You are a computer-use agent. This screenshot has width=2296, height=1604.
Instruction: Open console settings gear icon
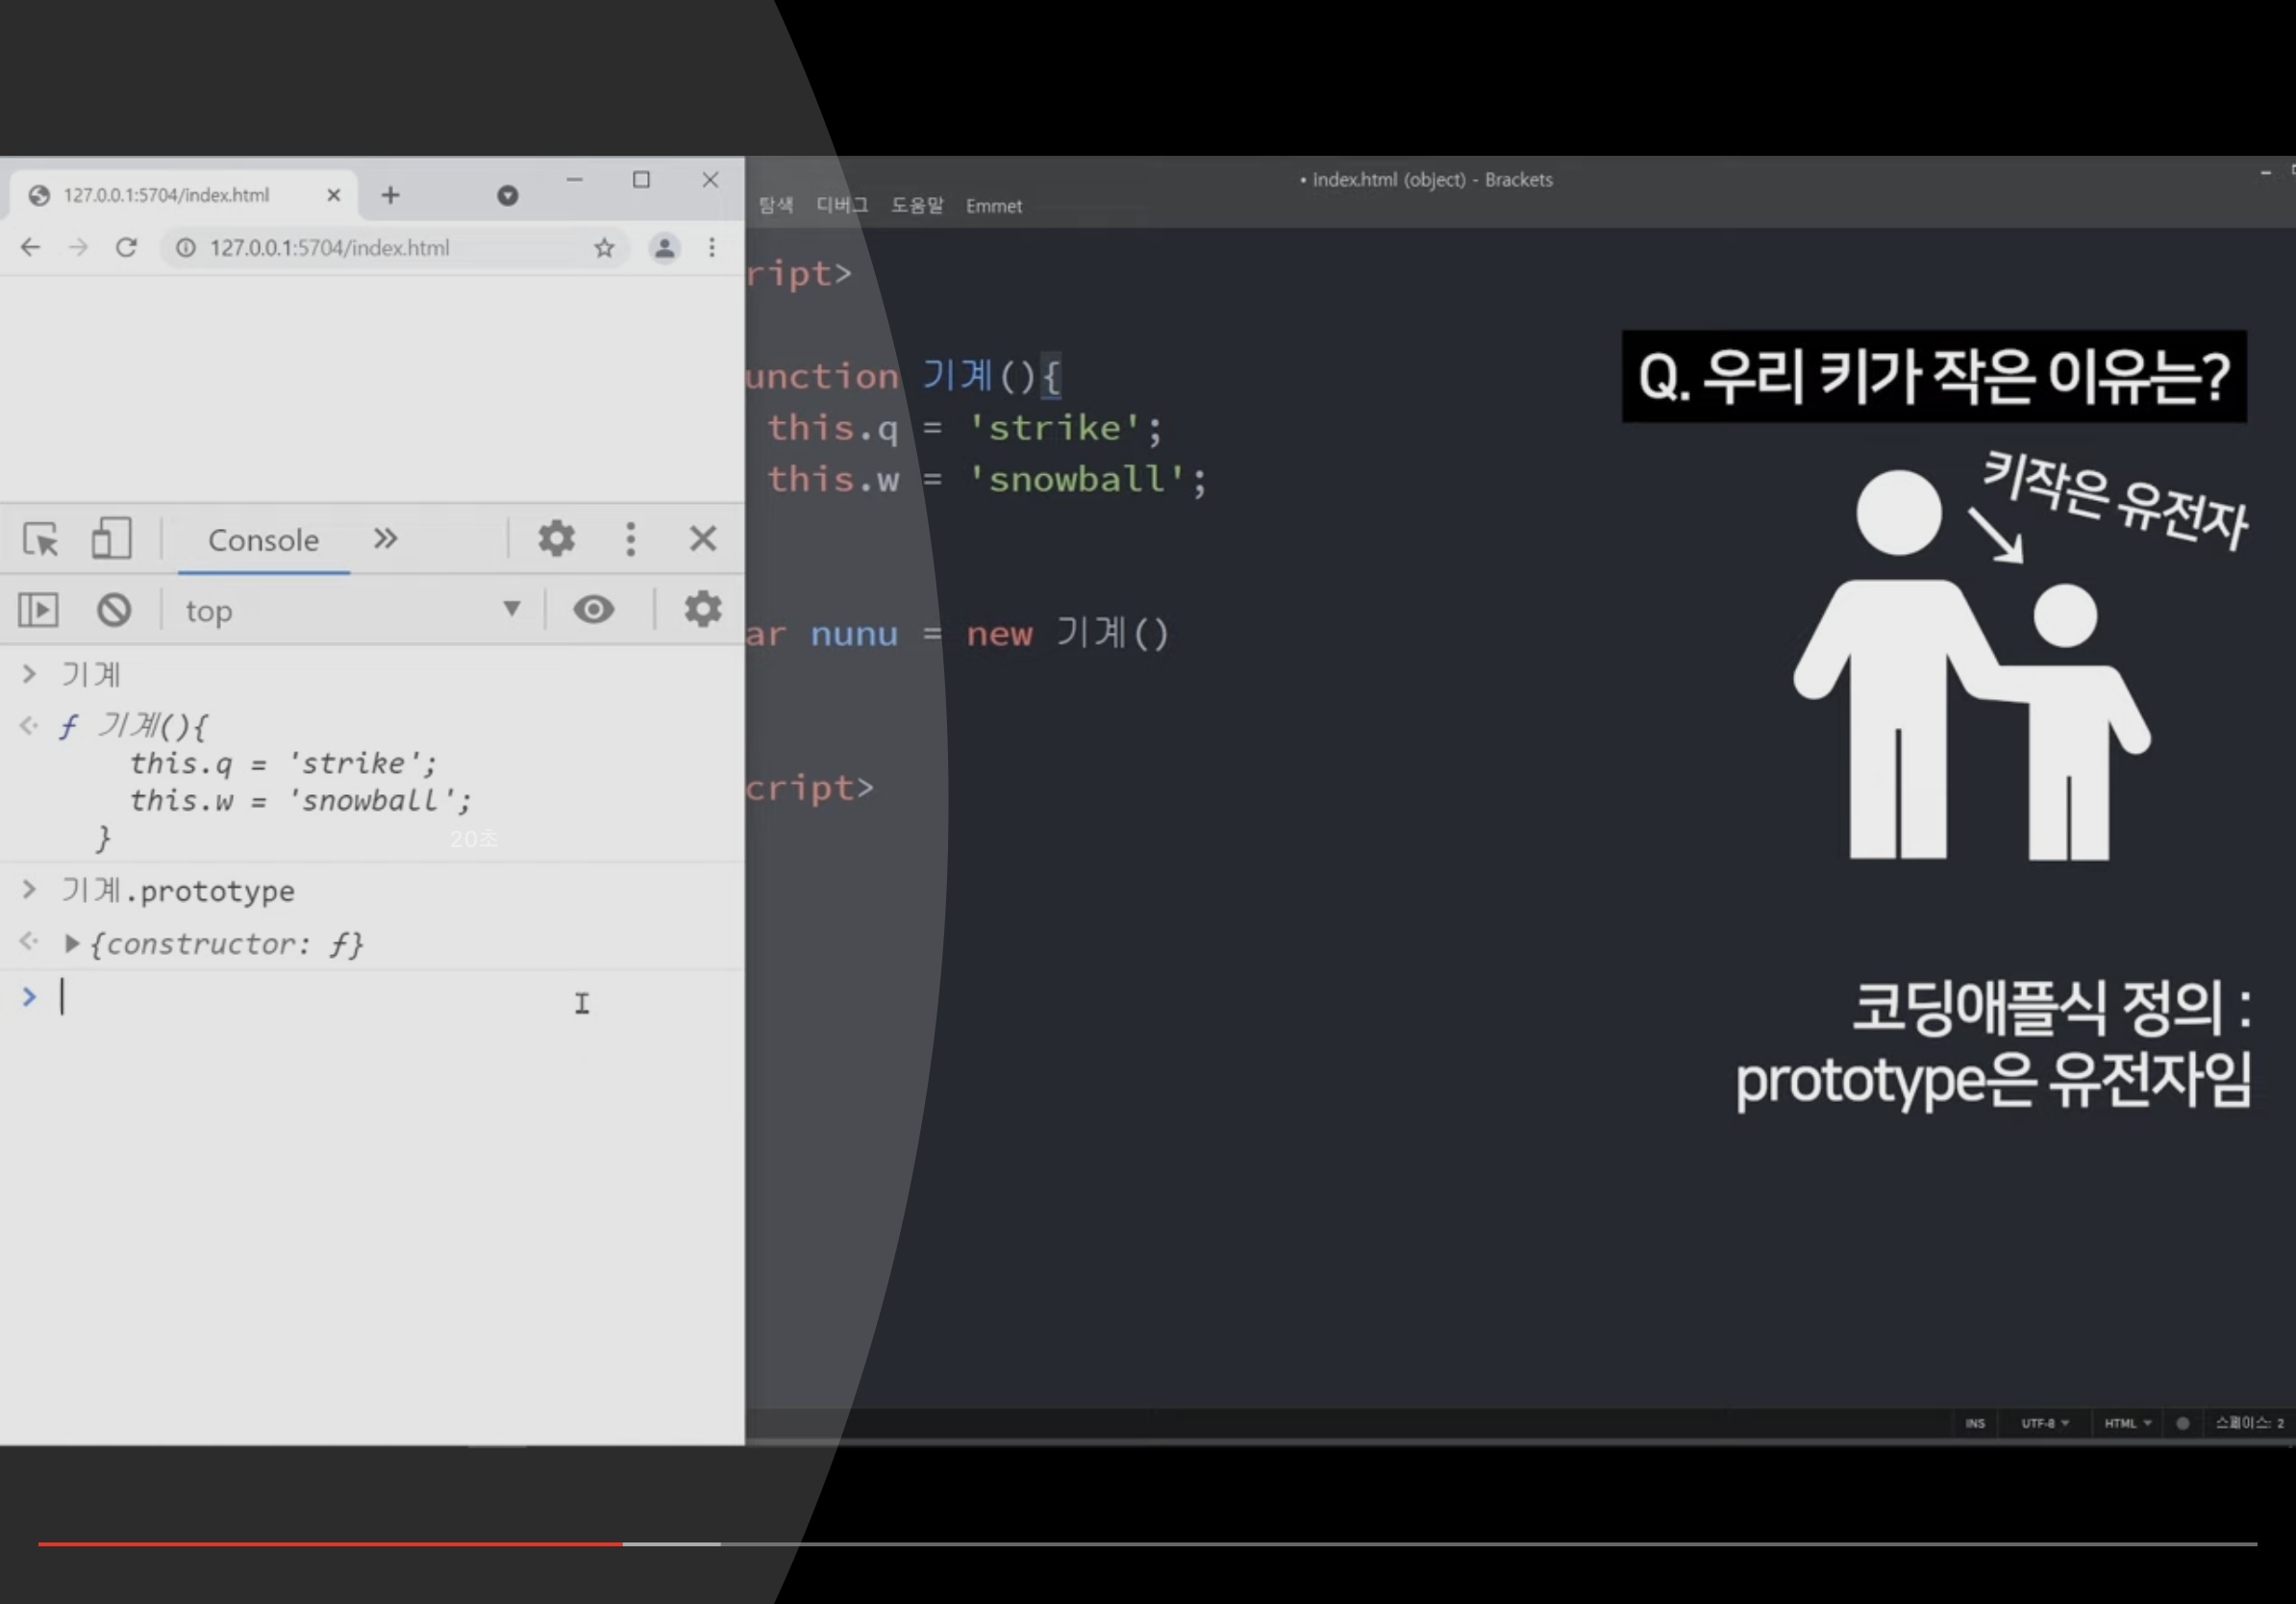pyautogui.click(x=702, y=610)
